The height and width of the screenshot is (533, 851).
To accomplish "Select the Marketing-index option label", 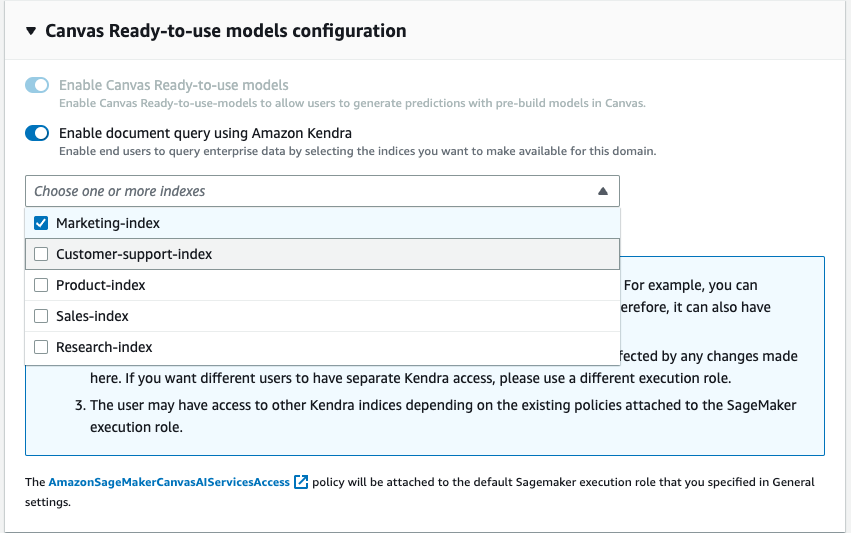I will [x=108, y=223].
